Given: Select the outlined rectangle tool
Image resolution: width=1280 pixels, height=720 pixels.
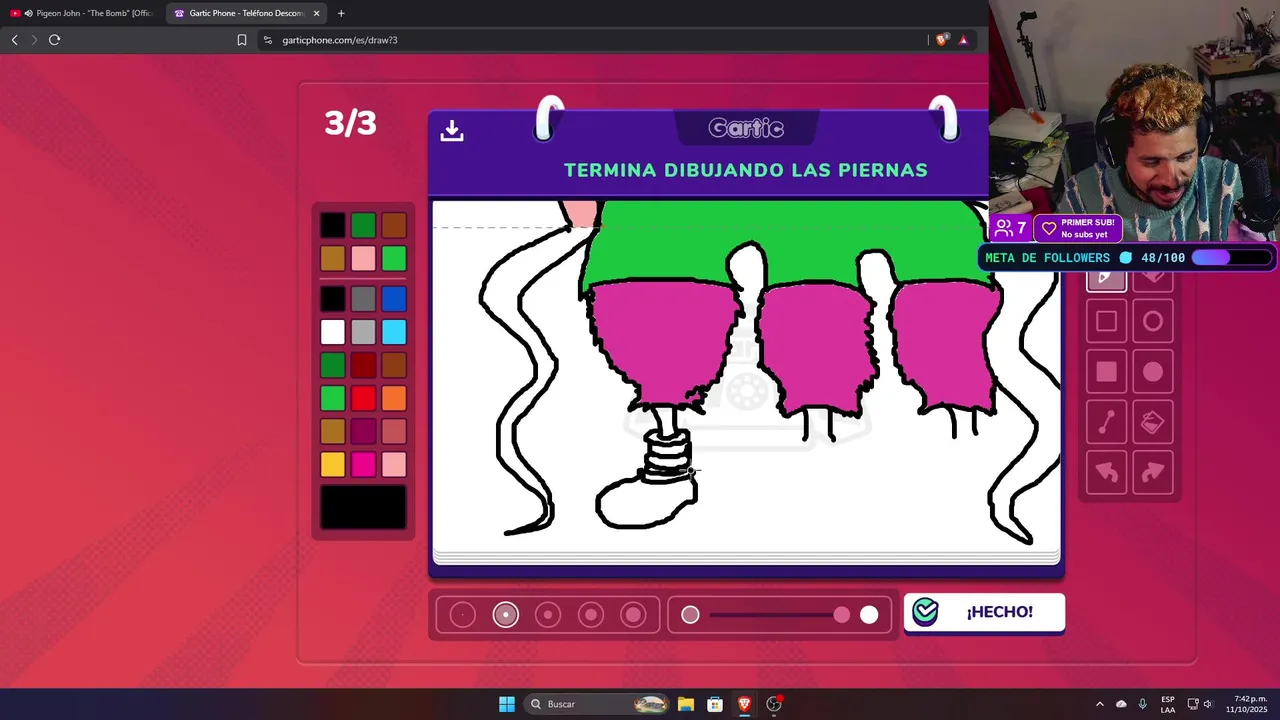Looking at the screenshot, I should point(1106,321).
